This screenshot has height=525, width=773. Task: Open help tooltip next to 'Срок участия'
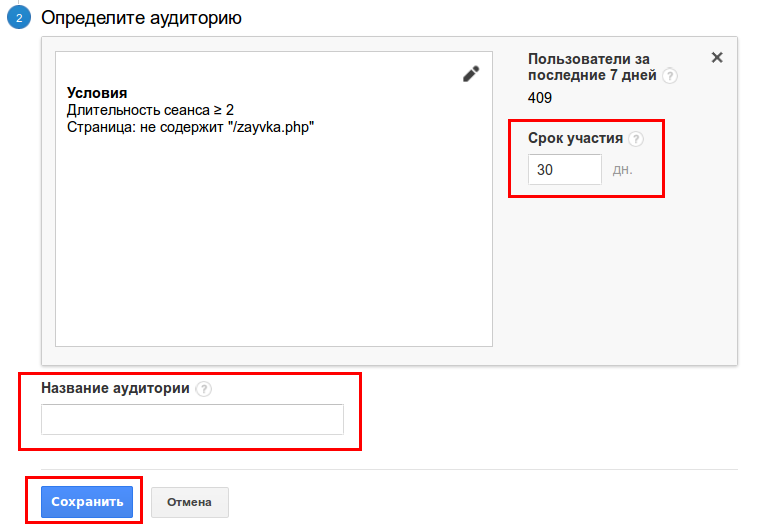click(x=636, y=139)
